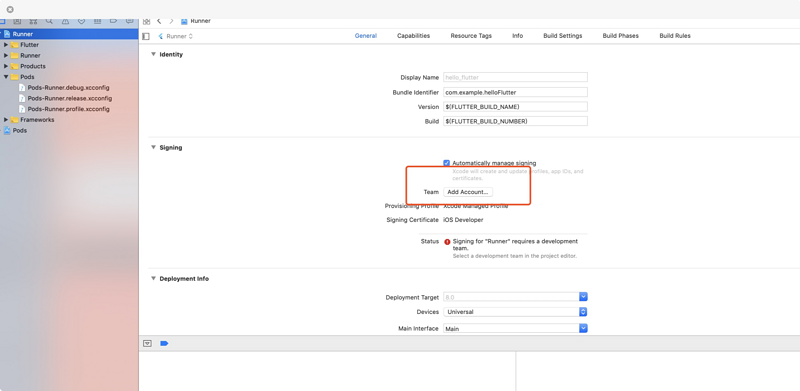This screenshot has width=800, height=391.
Task: Hide the debug area toggle icon
Action: 147,344
